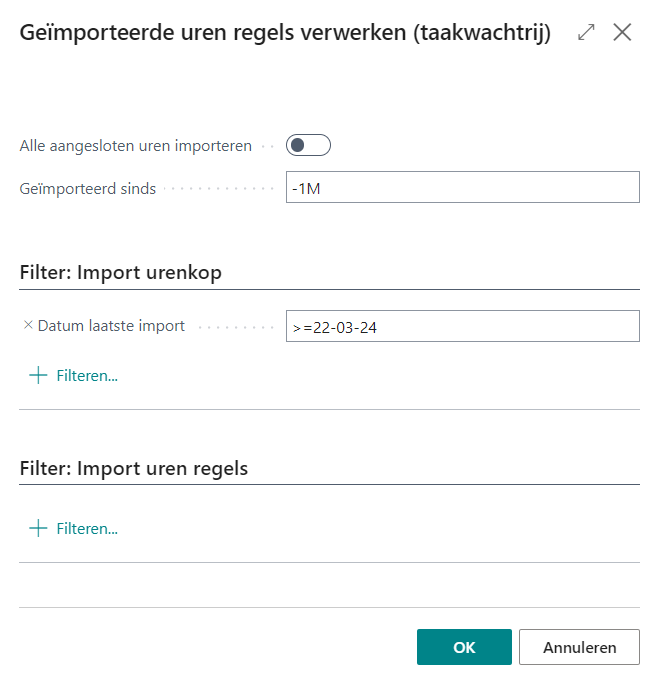Click plus icon under Import uren regels

[38, 528]
